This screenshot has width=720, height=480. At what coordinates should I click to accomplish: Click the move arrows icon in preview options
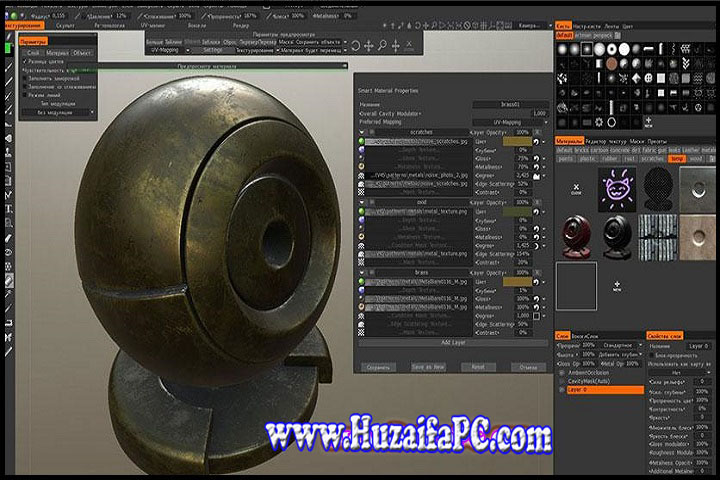(x=369, y=46)
